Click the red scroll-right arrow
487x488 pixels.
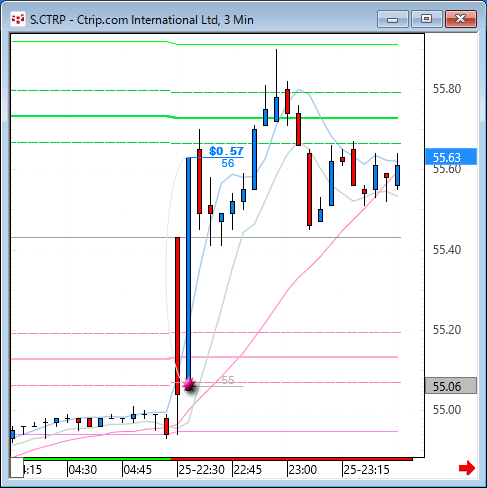(467, 468)
